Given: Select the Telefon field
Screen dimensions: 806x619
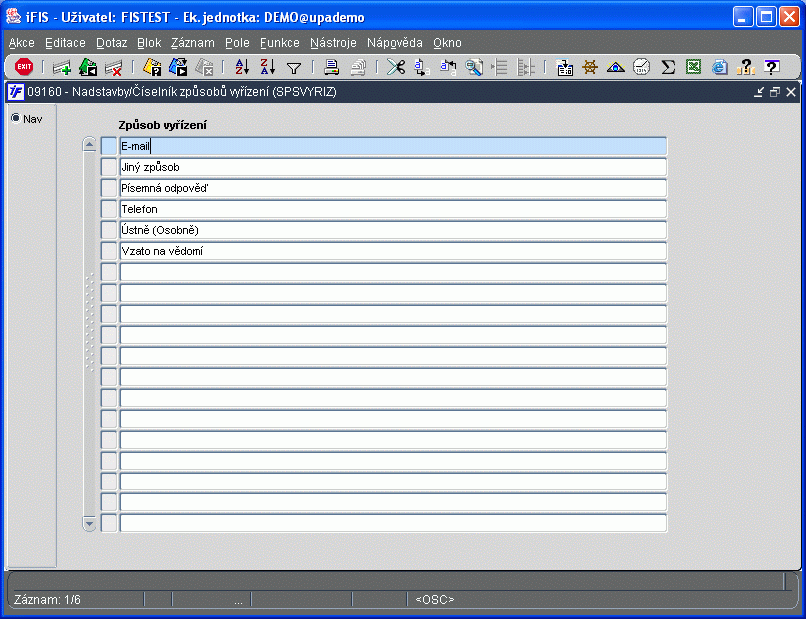Looking at the screenshot, I should point(393,209).
